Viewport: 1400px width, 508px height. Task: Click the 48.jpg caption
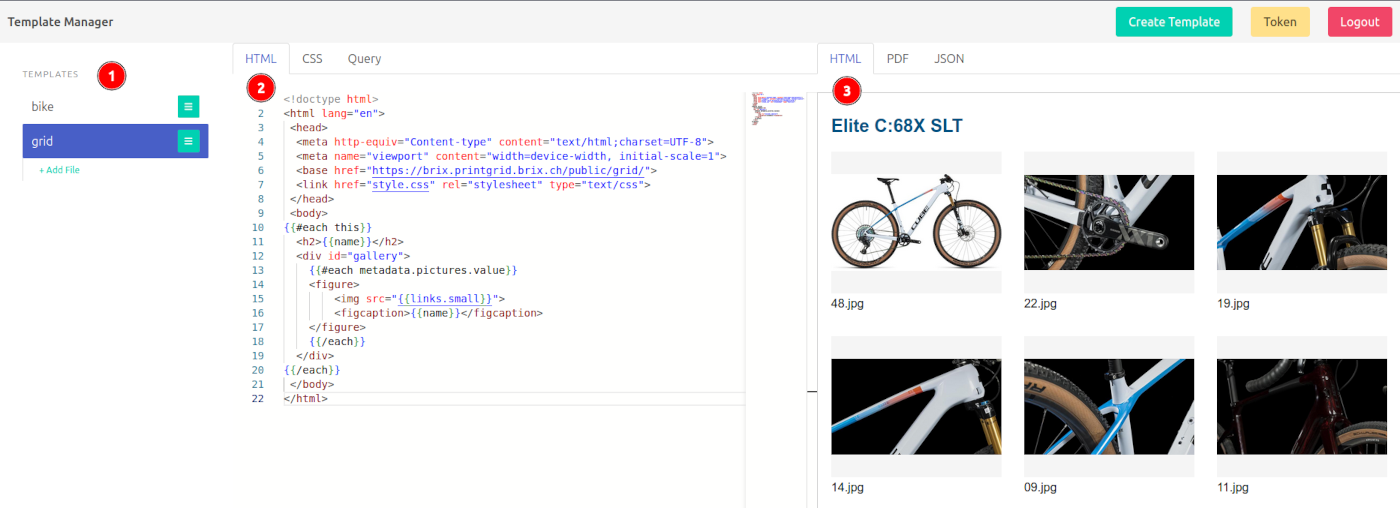847,303
